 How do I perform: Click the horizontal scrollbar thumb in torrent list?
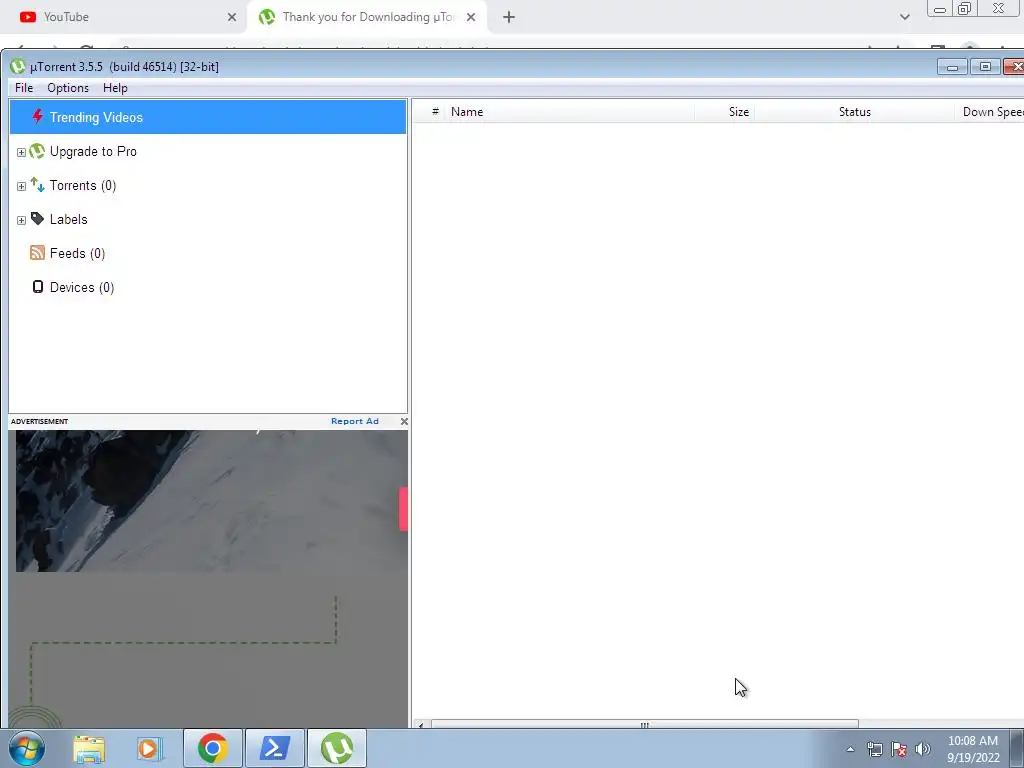point(645,724)
